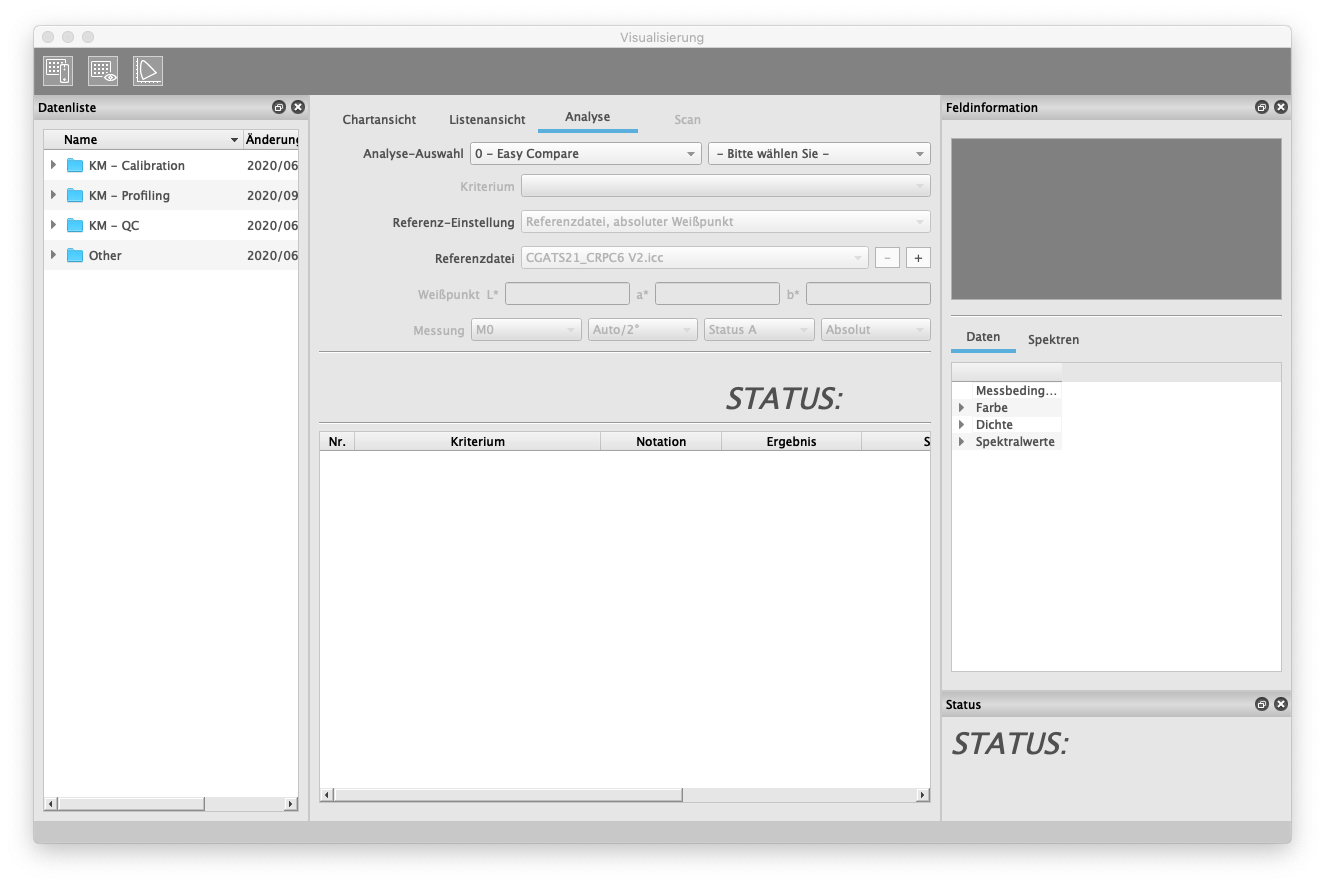Expand the Farbe data row
Image resolution: width=1325 pixels, height=885 pixels.
[x=962, y=408]
